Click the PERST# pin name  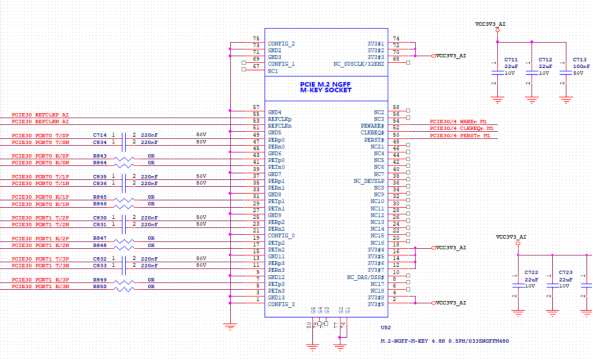pyautogui.click(x=374, y=140)
